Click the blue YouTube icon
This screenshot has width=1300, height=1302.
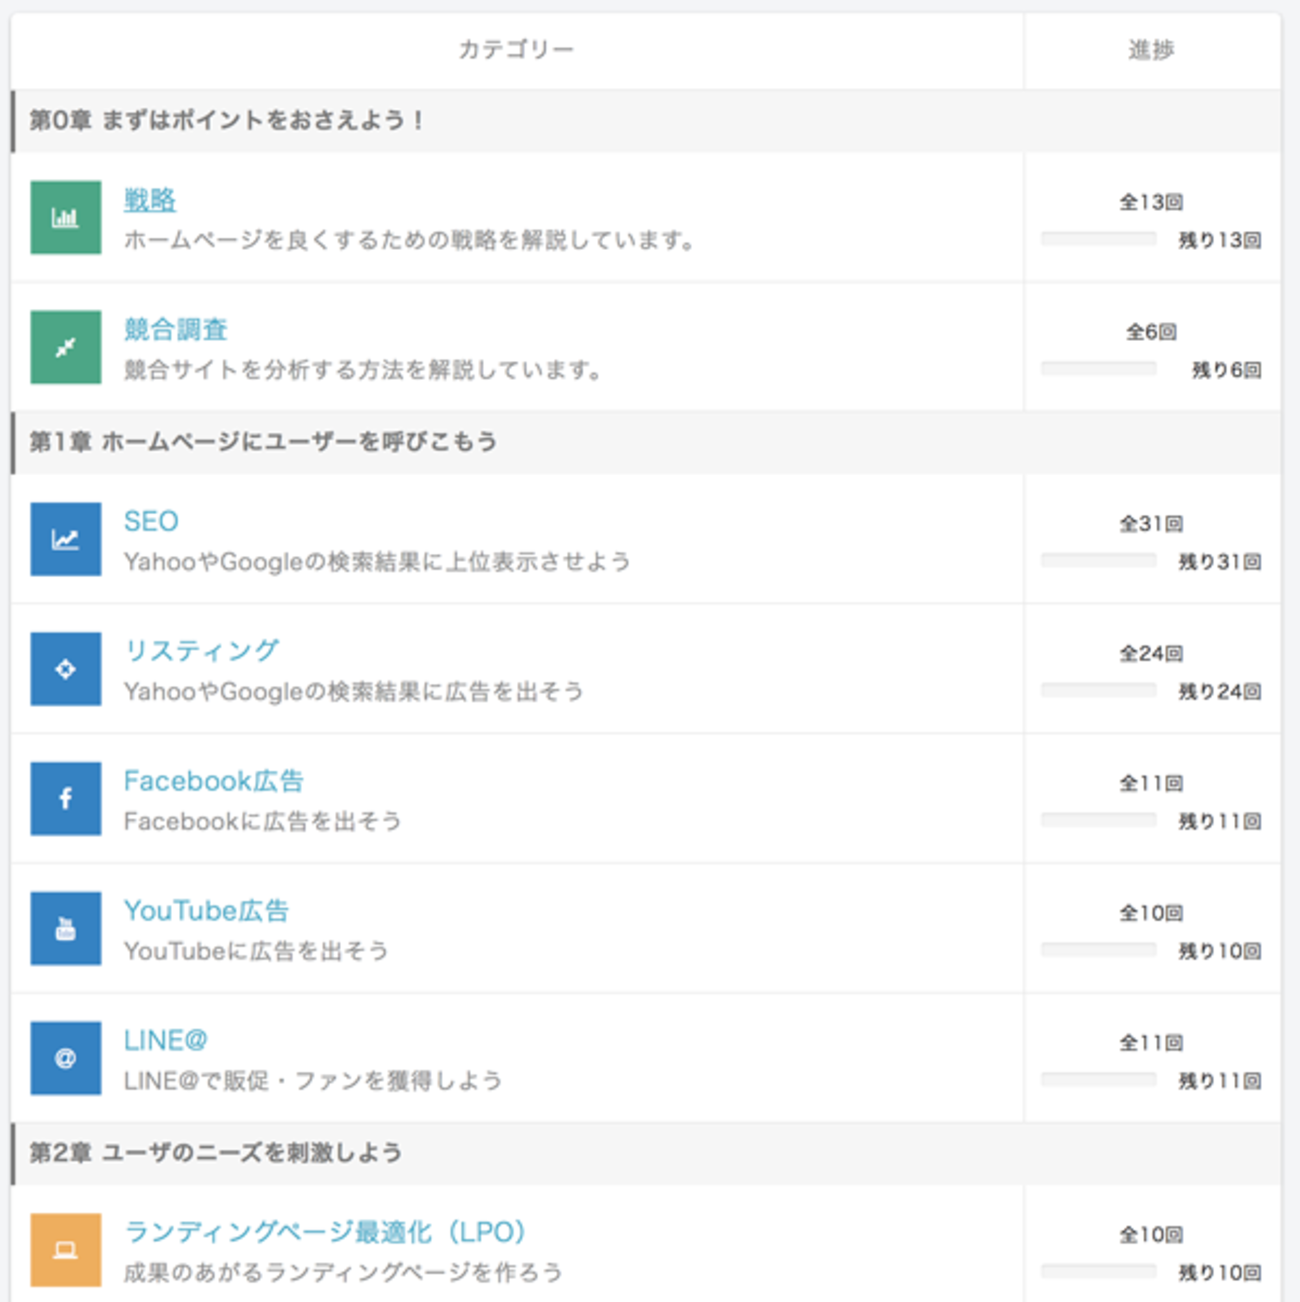[65, 929]
